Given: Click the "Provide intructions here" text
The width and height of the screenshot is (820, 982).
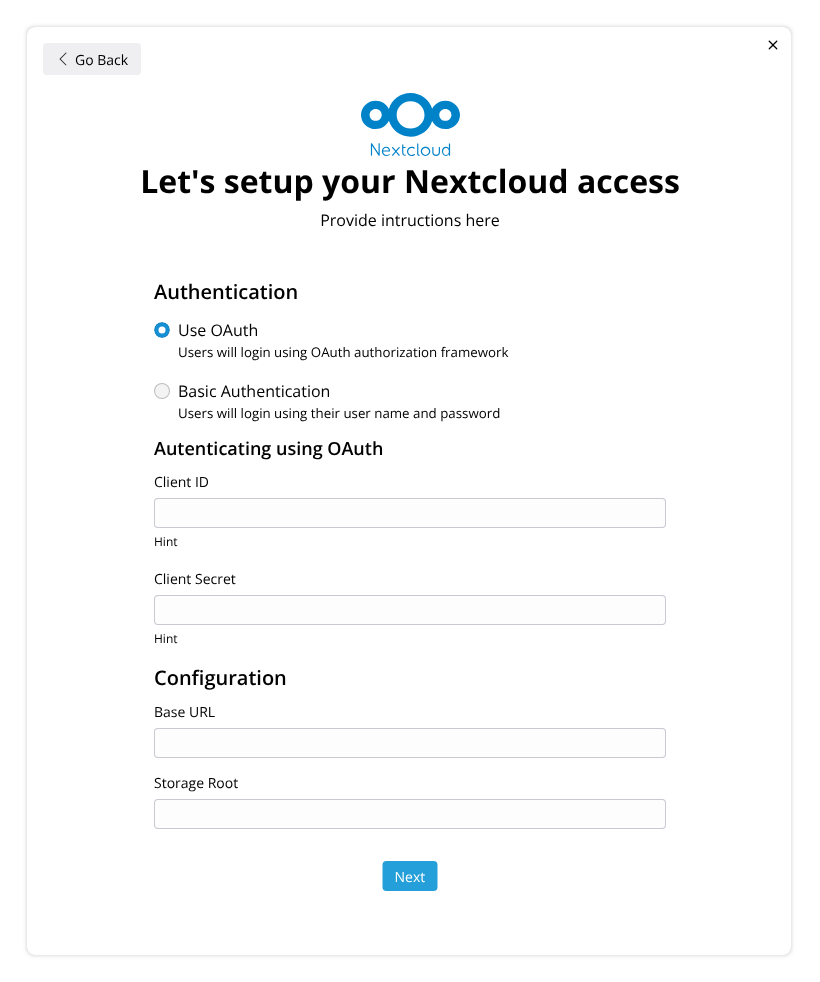Looking at the screenshot, I should tap(410, 220).
